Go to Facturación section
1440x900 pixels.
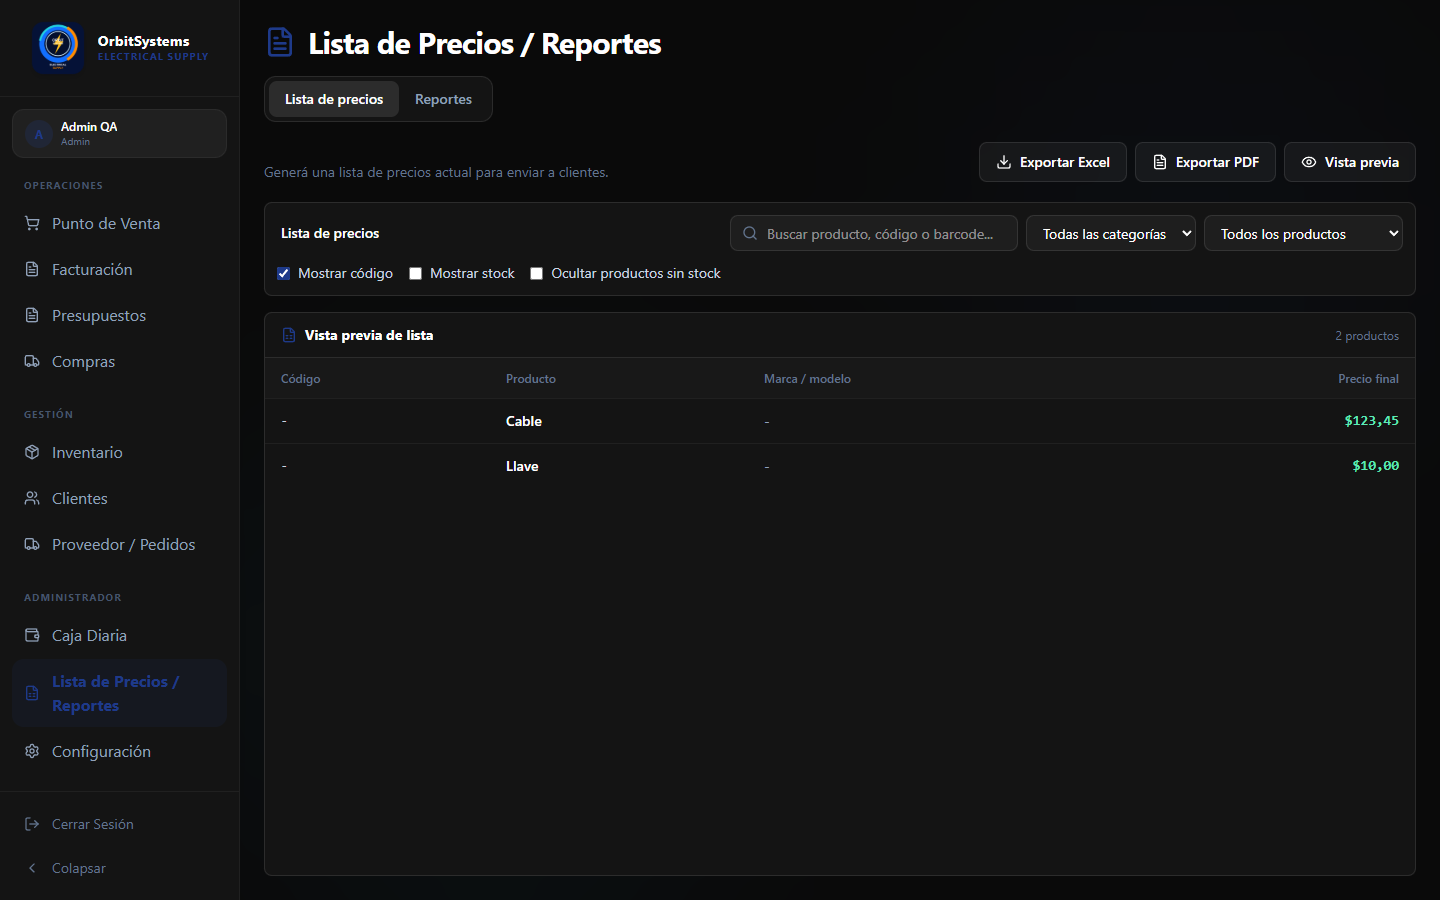click(119, 269)
